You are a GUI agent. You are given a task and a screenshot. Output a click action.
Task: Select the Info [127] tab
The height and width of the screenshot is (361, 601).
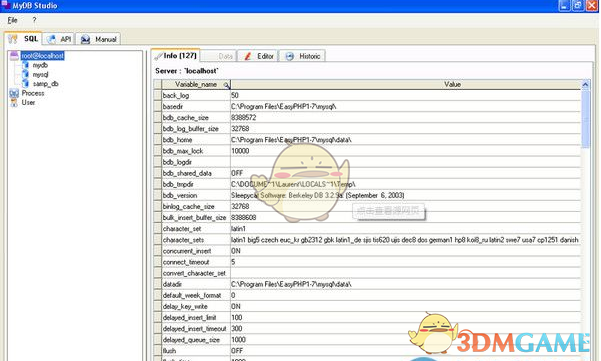click(176, 56)
